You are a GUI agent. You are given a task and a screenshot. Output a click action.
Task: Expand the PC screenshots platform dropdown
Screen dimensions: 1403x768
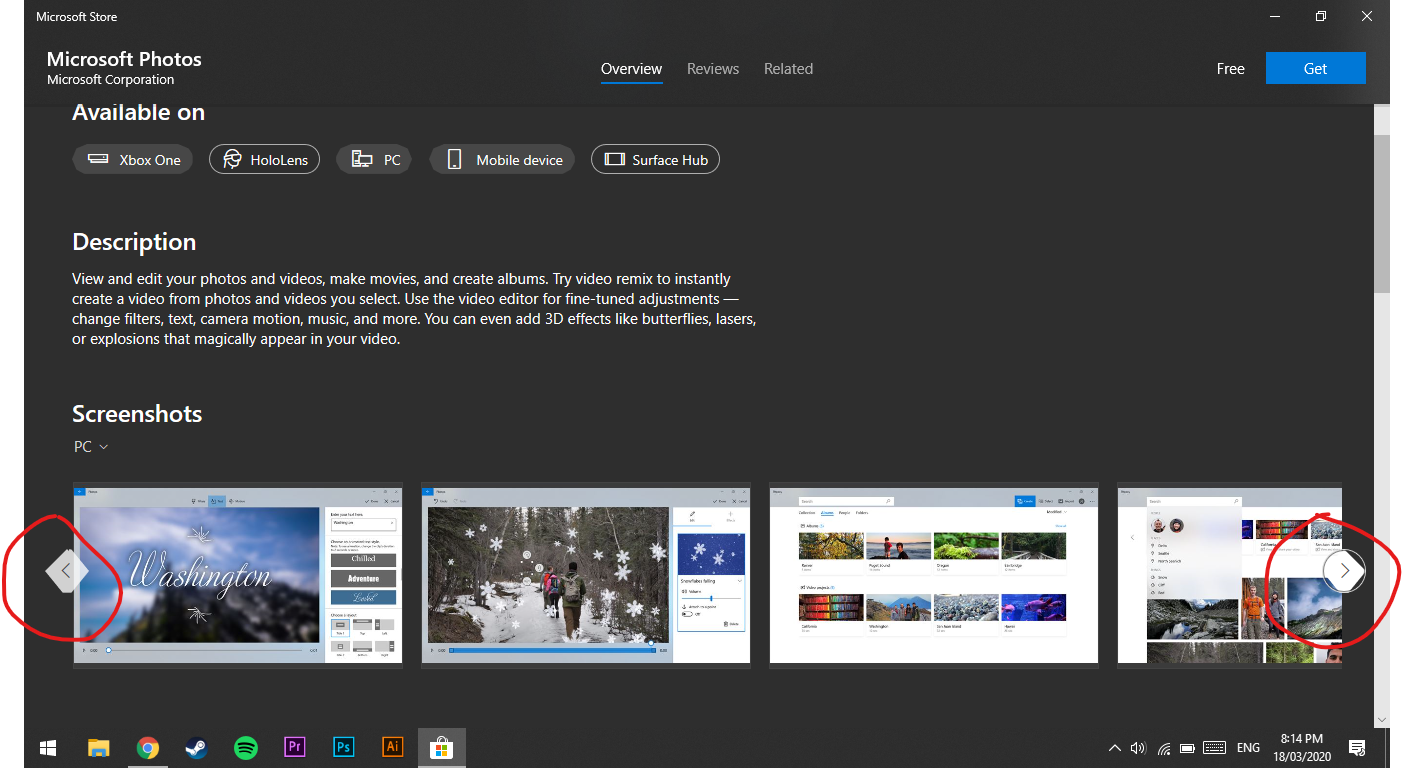pos(91,447)
